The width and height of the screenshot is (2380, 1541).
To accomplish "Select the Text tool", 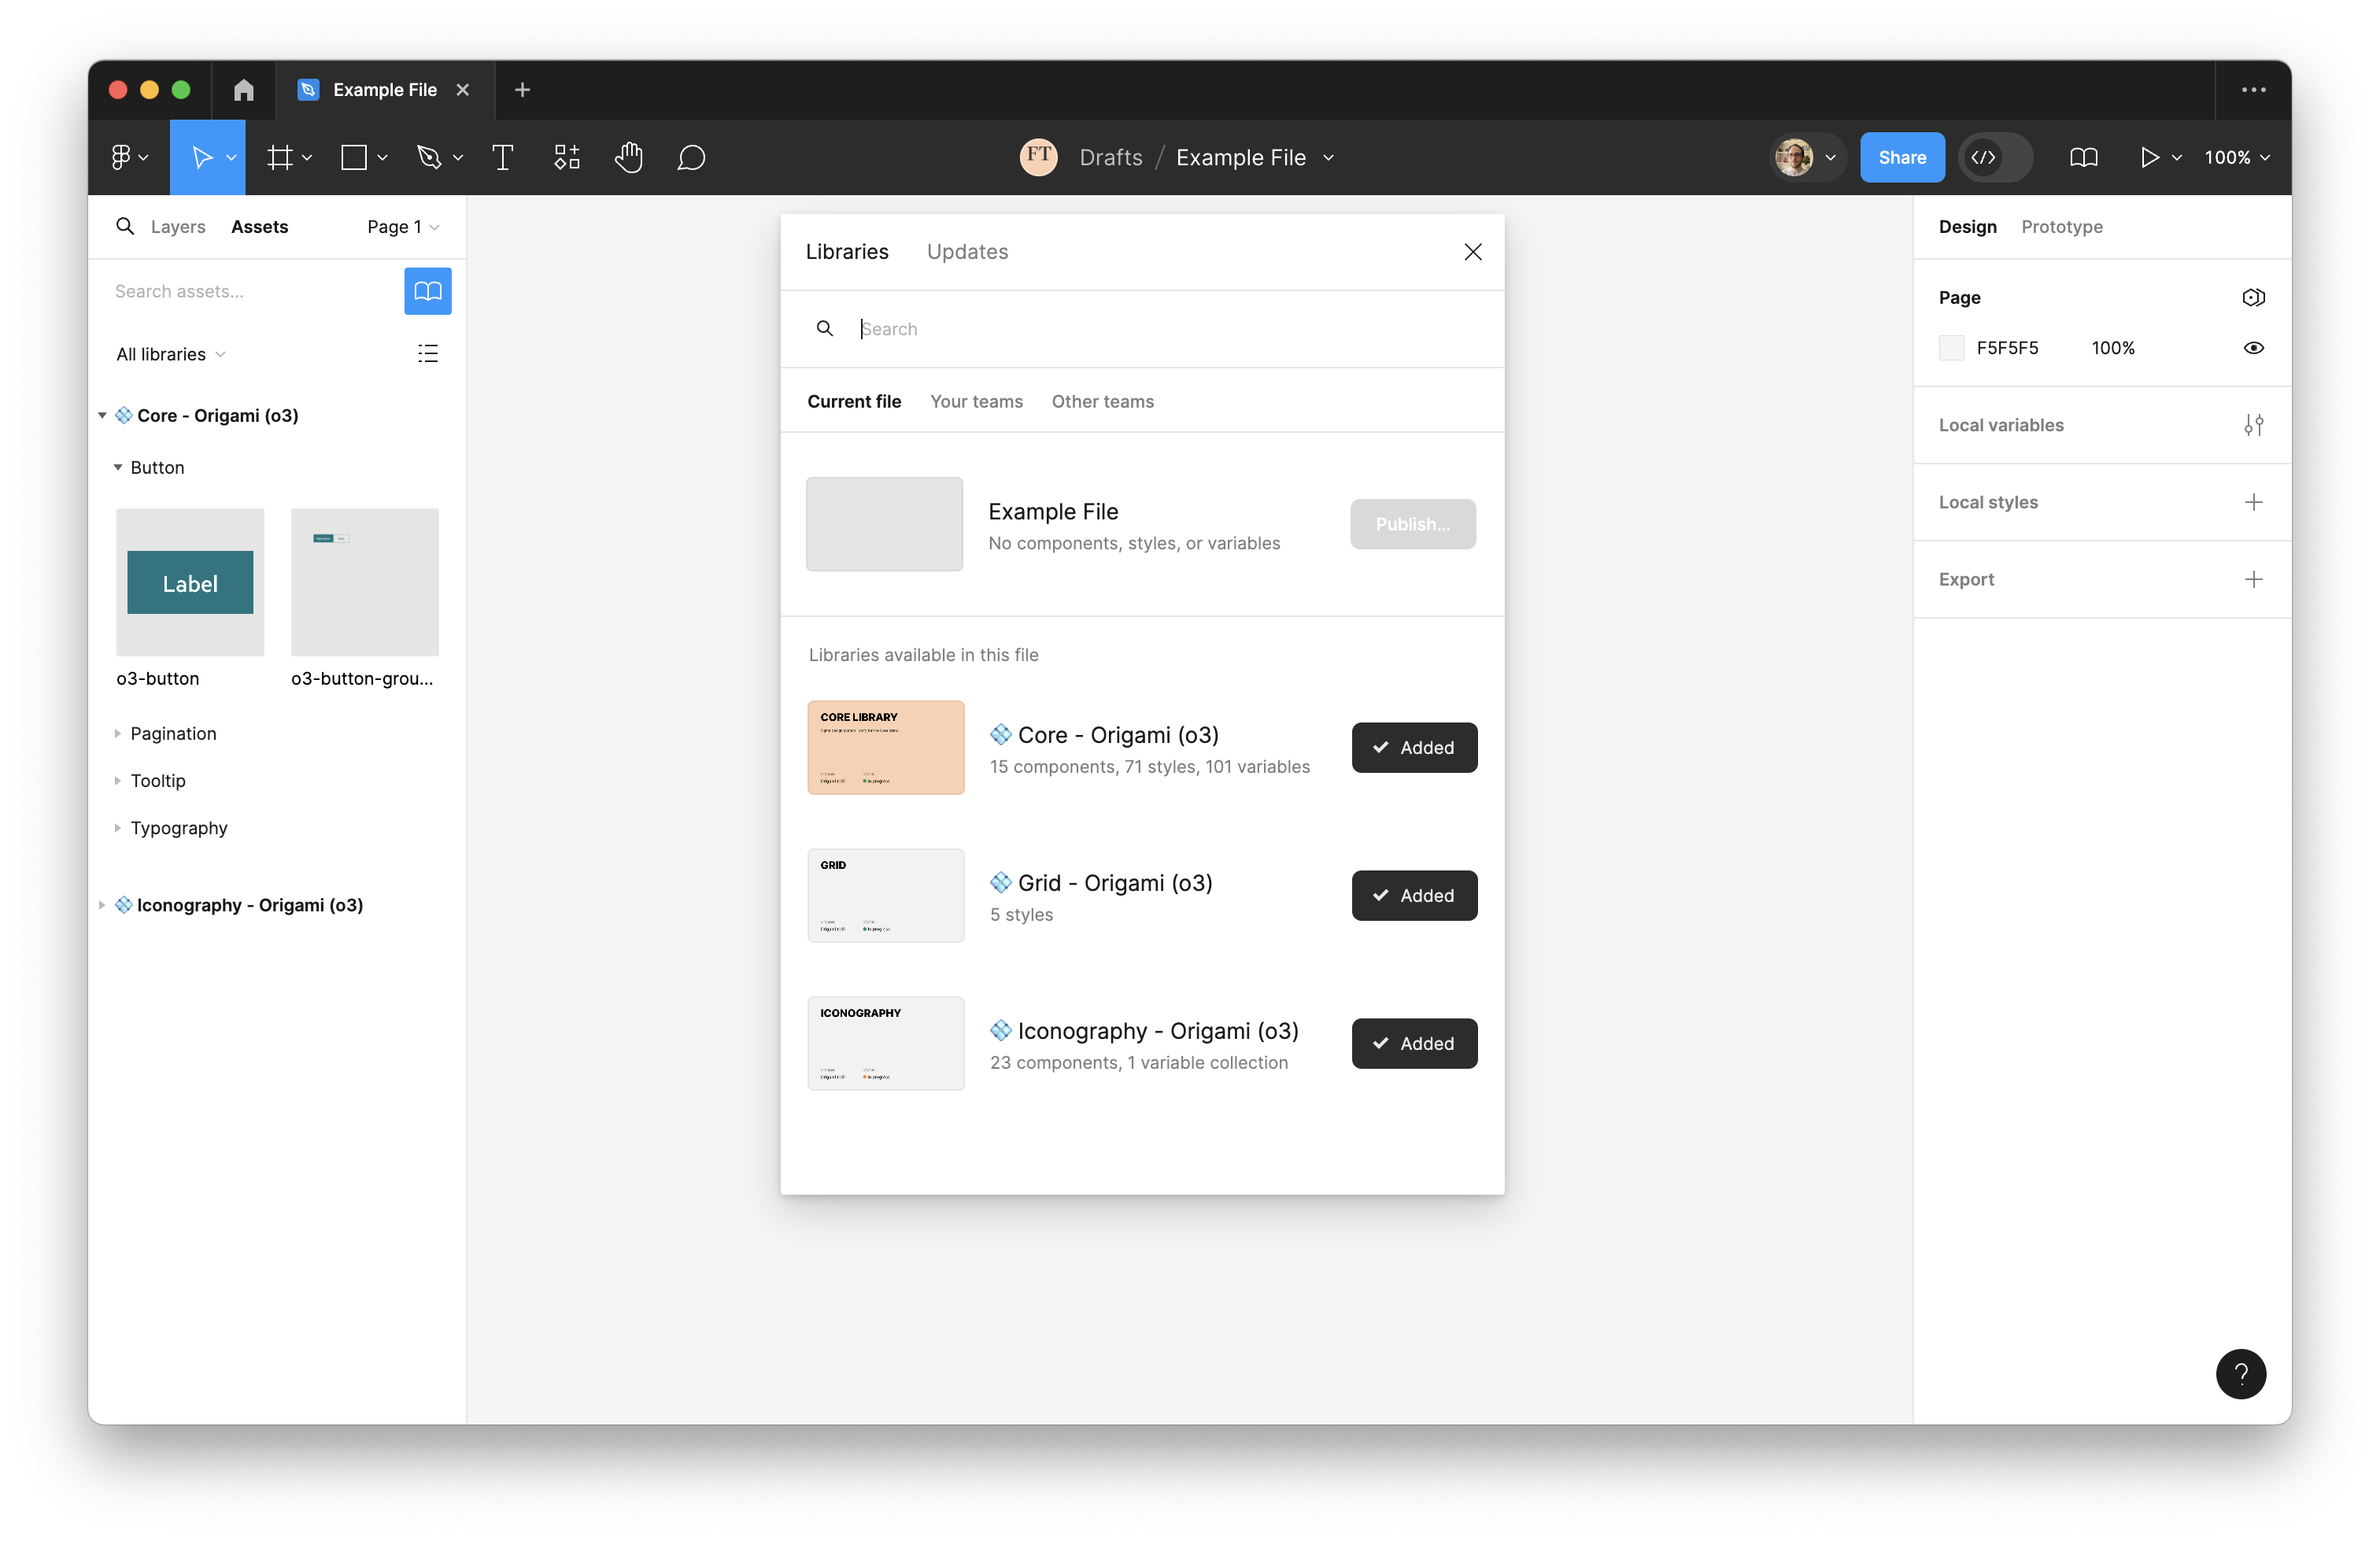I will click(503, 157).
